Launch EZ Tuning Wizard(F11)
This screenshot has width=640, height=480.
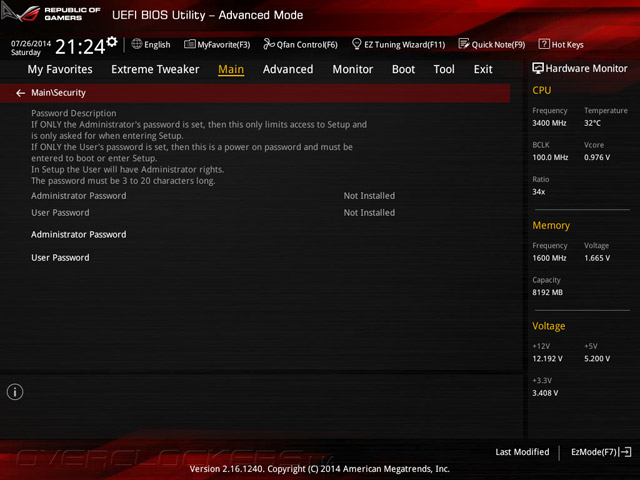(x=404, y=44)
